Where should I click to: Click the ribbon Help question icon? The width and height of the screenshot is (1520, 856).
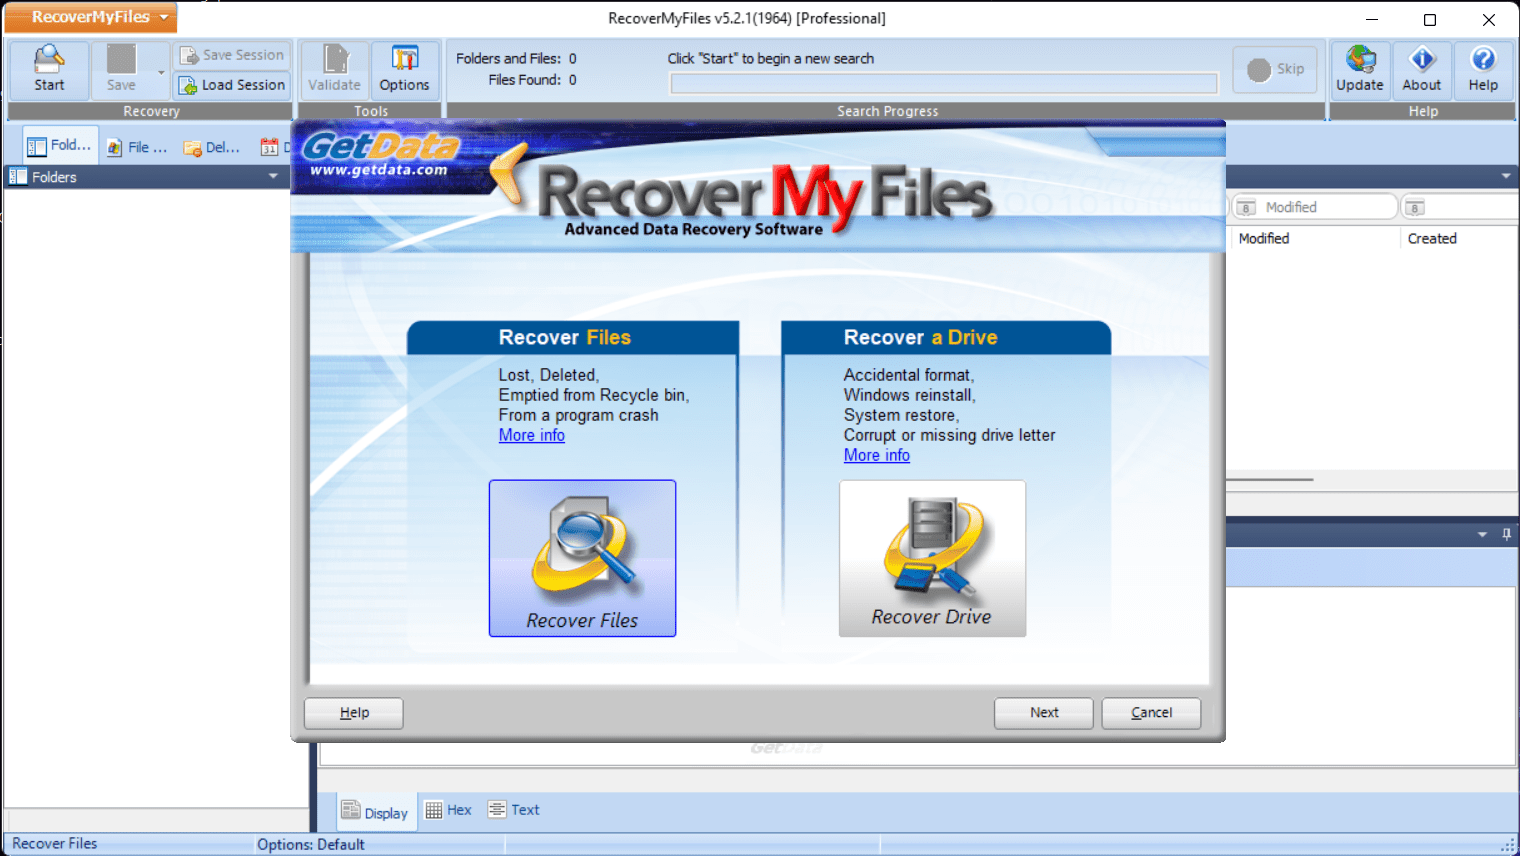[1483, 69]
